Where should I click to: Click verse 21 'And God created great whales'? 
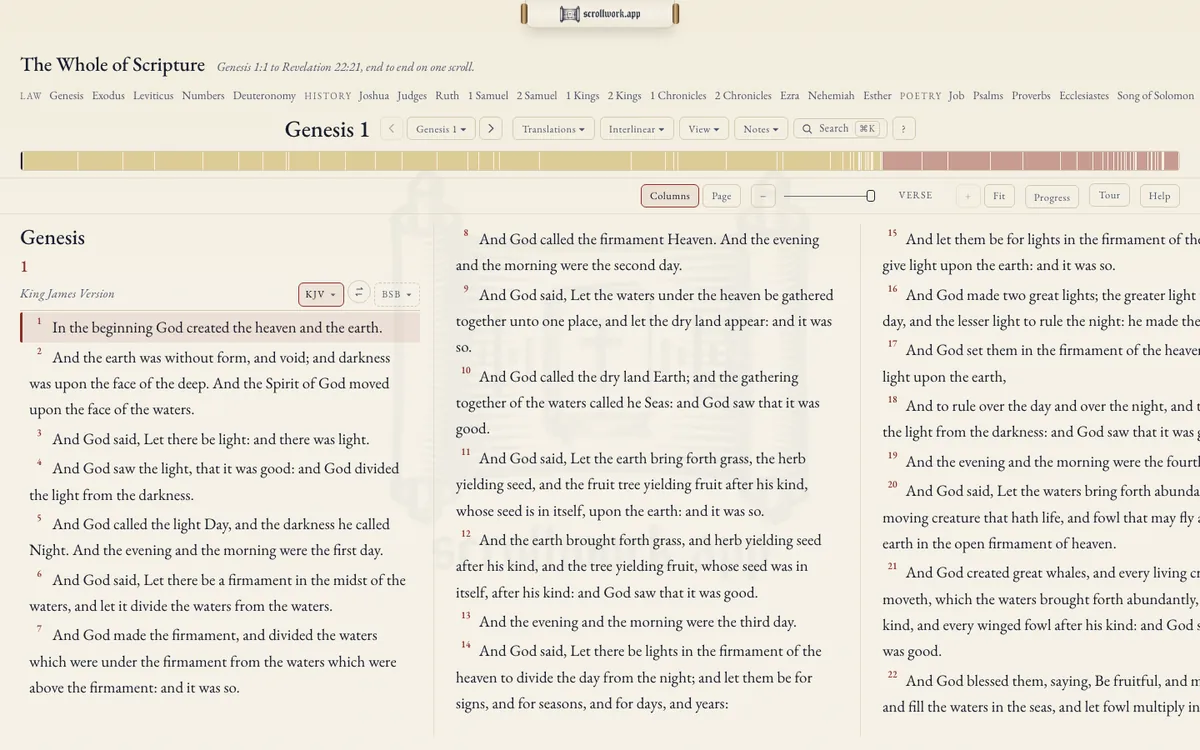coord(1040,611)
